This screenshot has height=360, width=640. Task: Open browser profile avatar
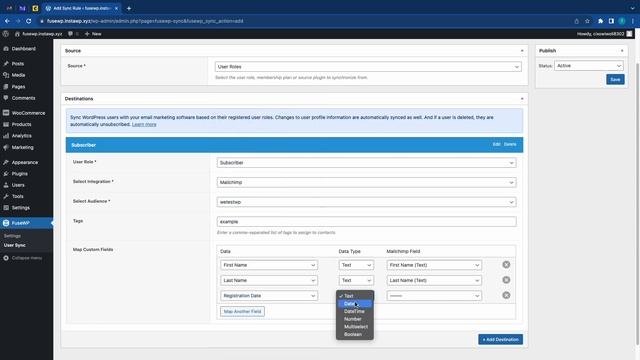(622, 21)
